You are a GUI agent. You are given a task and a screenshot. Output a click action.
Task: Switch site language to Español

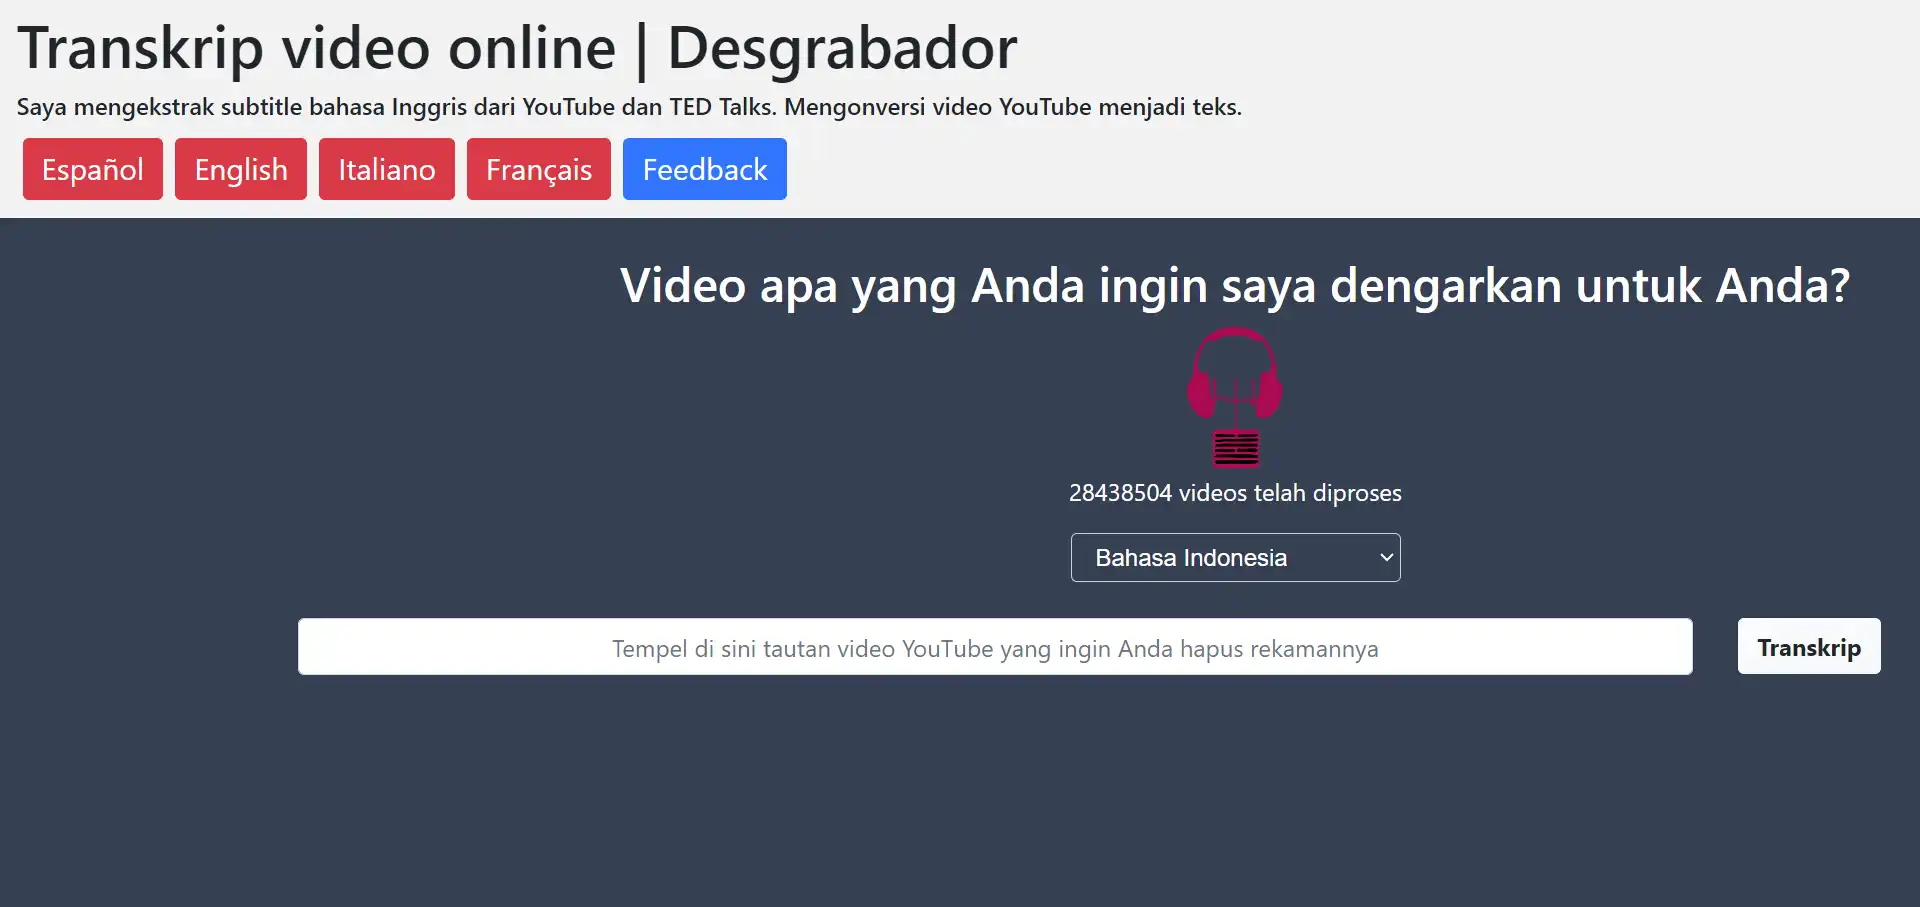[x=93, y=170]
